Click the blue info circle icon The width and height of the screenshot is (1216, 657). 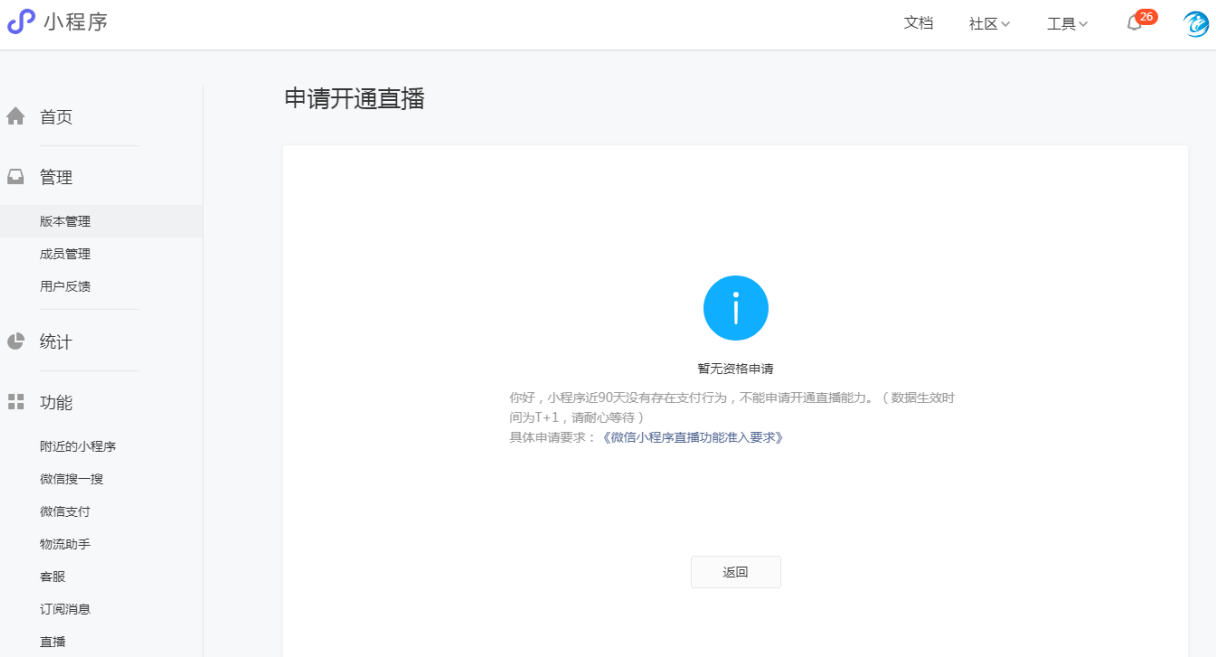pos(736,308)
